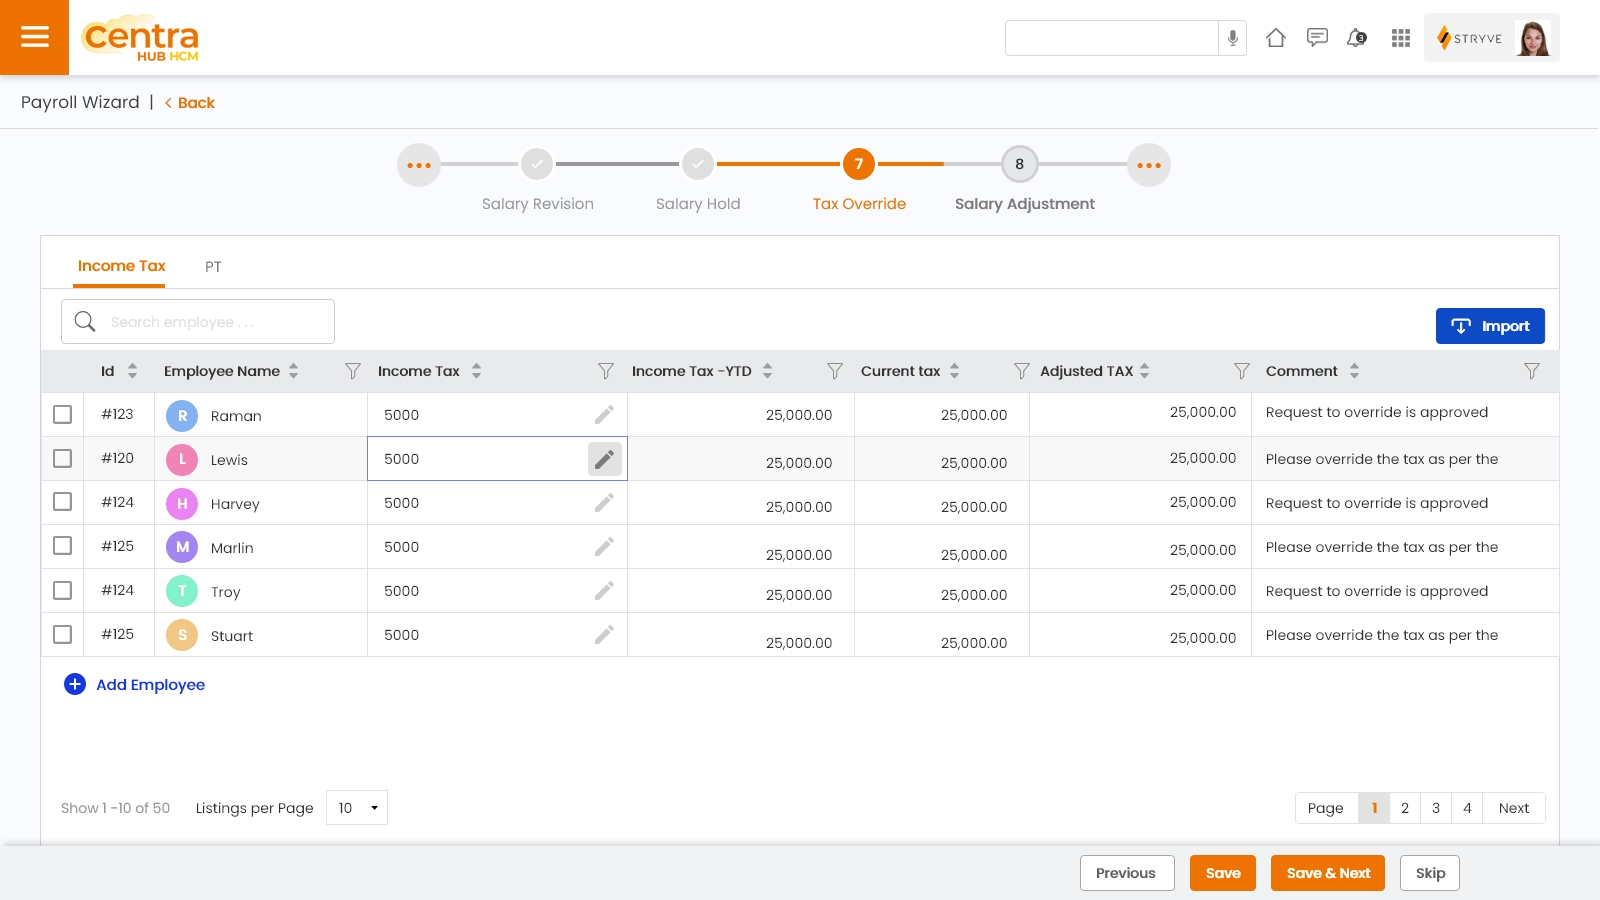
Task: Open the hamburger navigation menu
Action: (x=34, y=37)
